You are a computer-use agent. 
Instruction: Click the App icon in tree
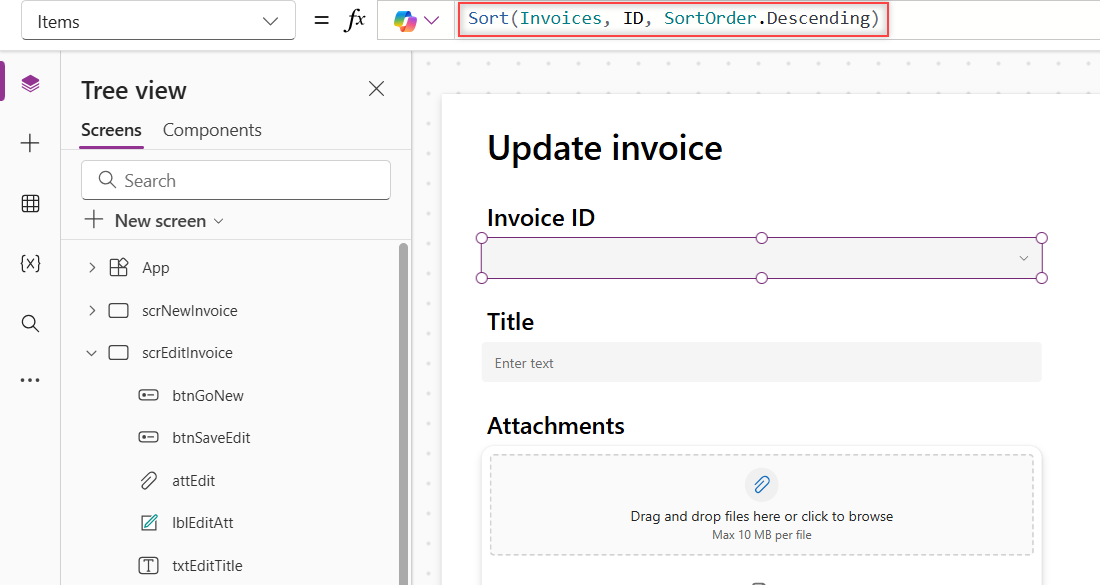[x=119, y=267]
